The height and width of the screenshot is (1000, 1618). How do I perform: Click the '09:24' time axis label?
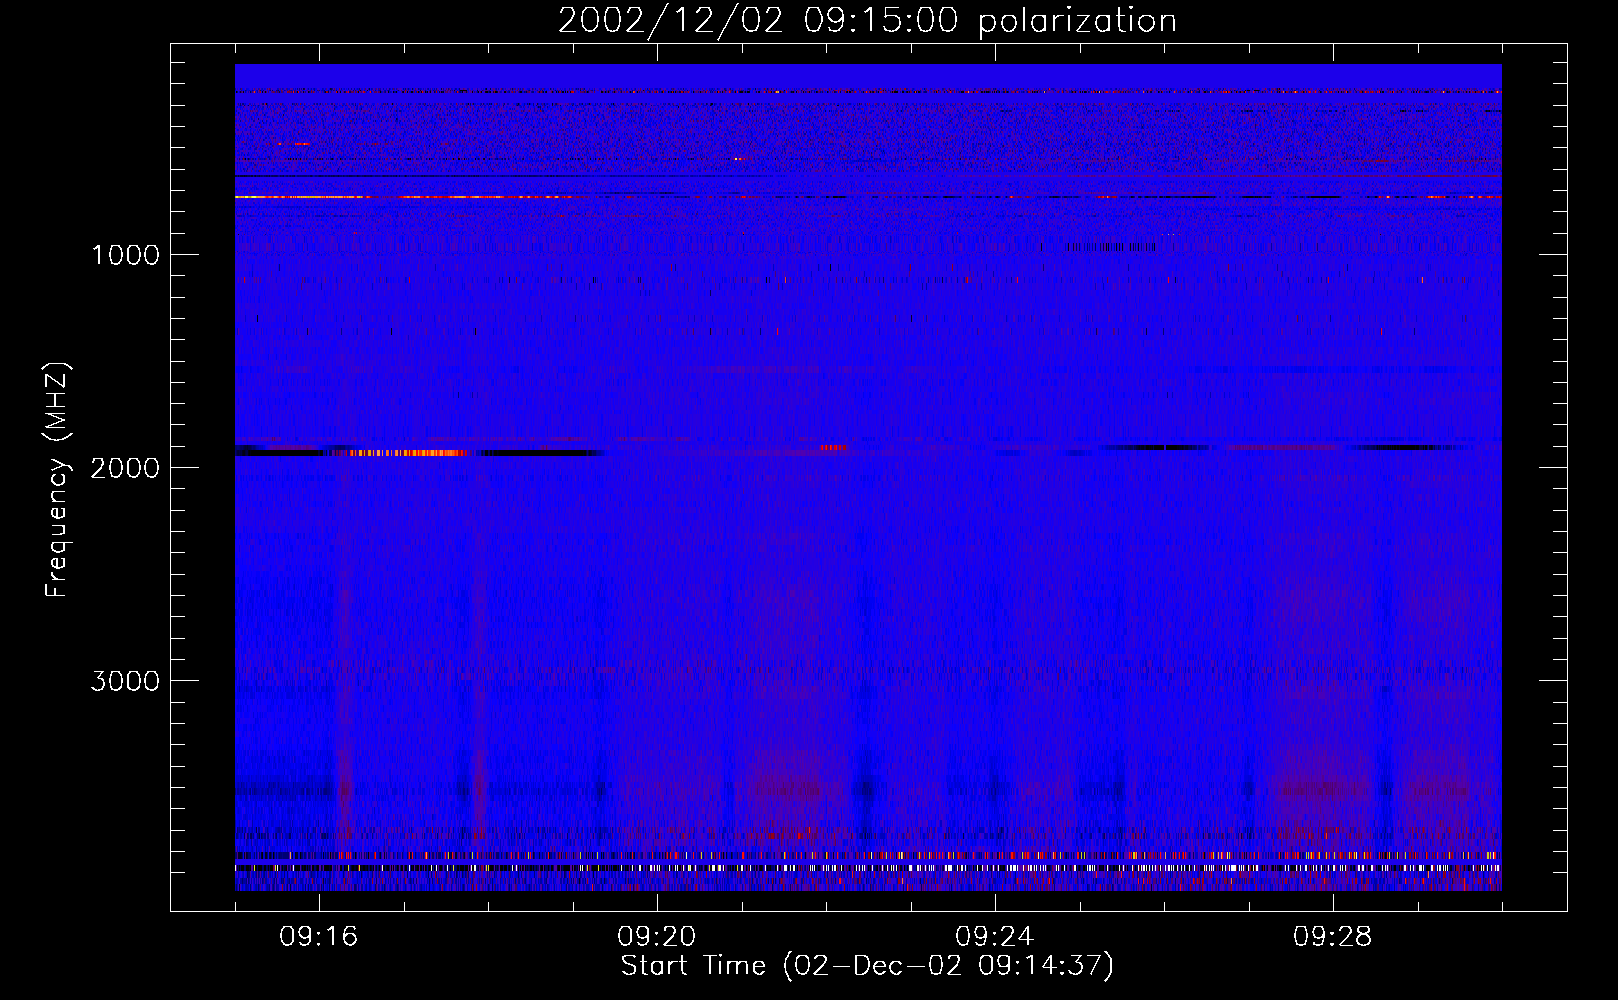tap(995, 937)
